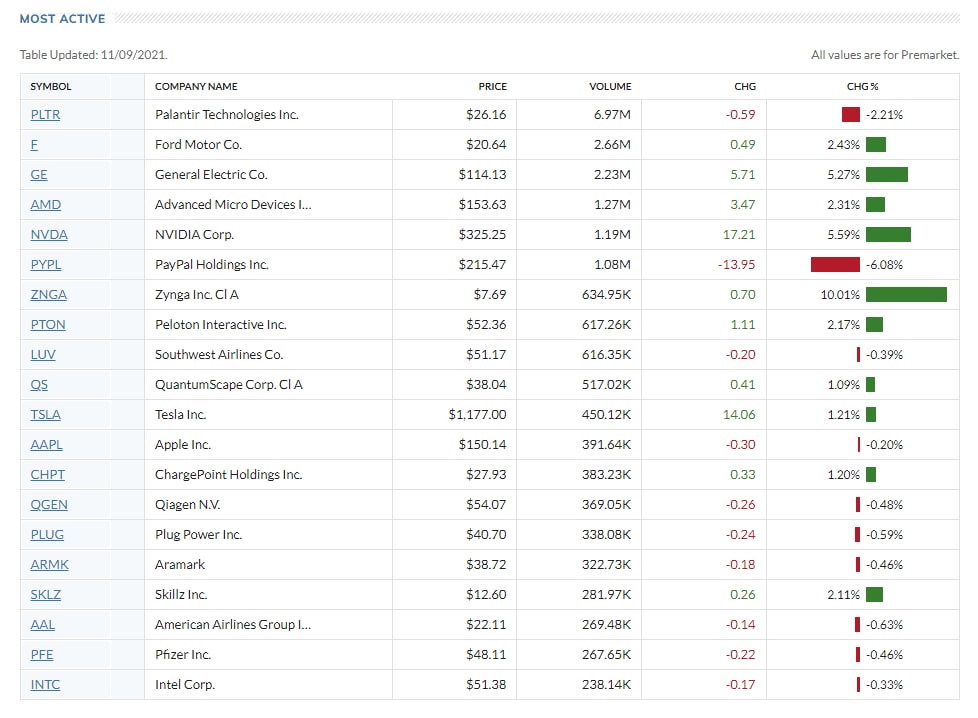The width and height of the screenshot is (978, 718).
Task: Click the red PayPal -6.08% bar
Action: click(x=835, y=264)
